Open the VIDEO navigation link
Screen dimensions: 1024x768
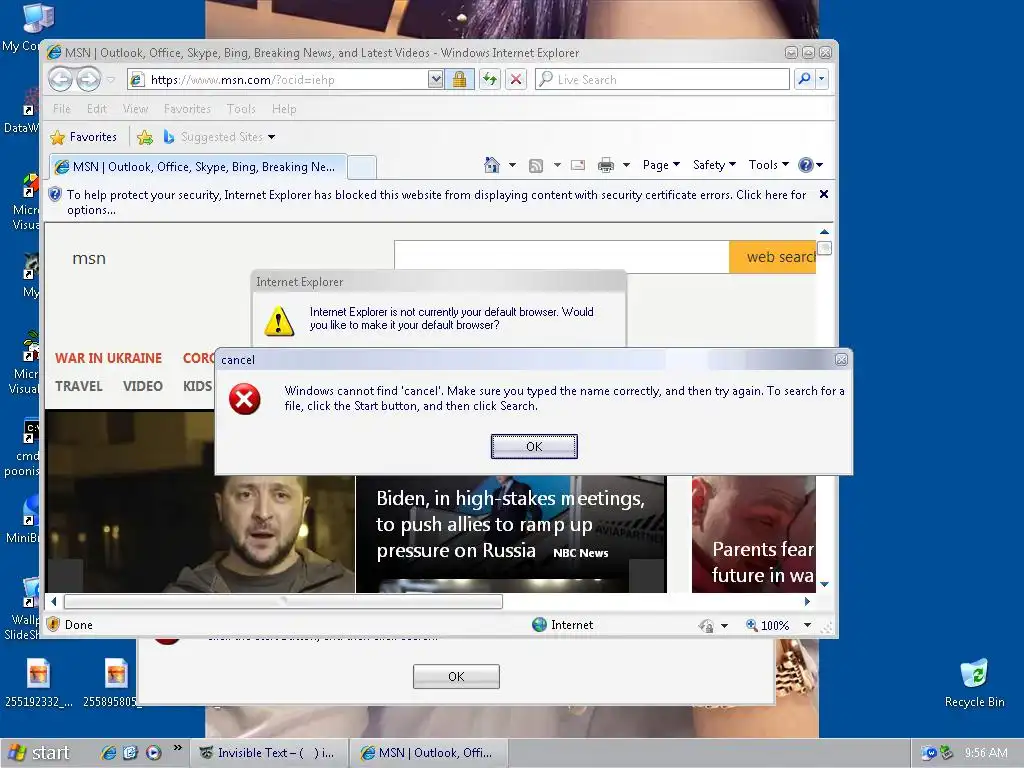(x=142, y=386)
